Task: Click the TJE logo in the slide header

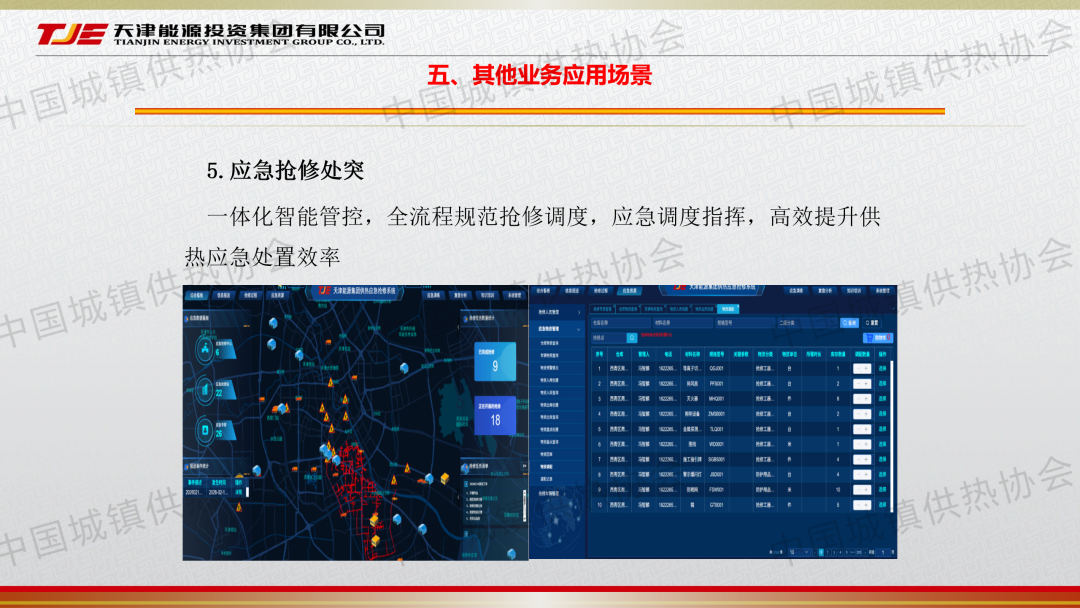Action: coord(70,35)
